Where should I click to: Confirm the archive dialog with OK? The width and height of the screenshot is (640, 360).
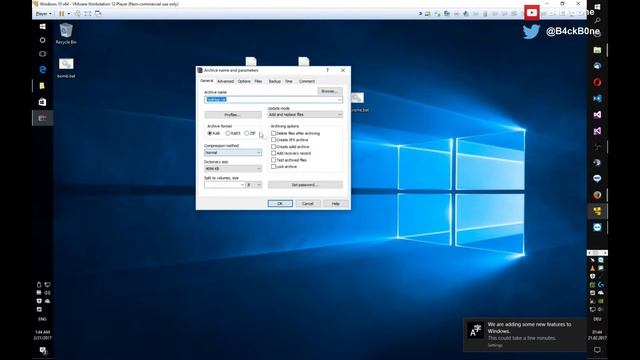(280, 203)
